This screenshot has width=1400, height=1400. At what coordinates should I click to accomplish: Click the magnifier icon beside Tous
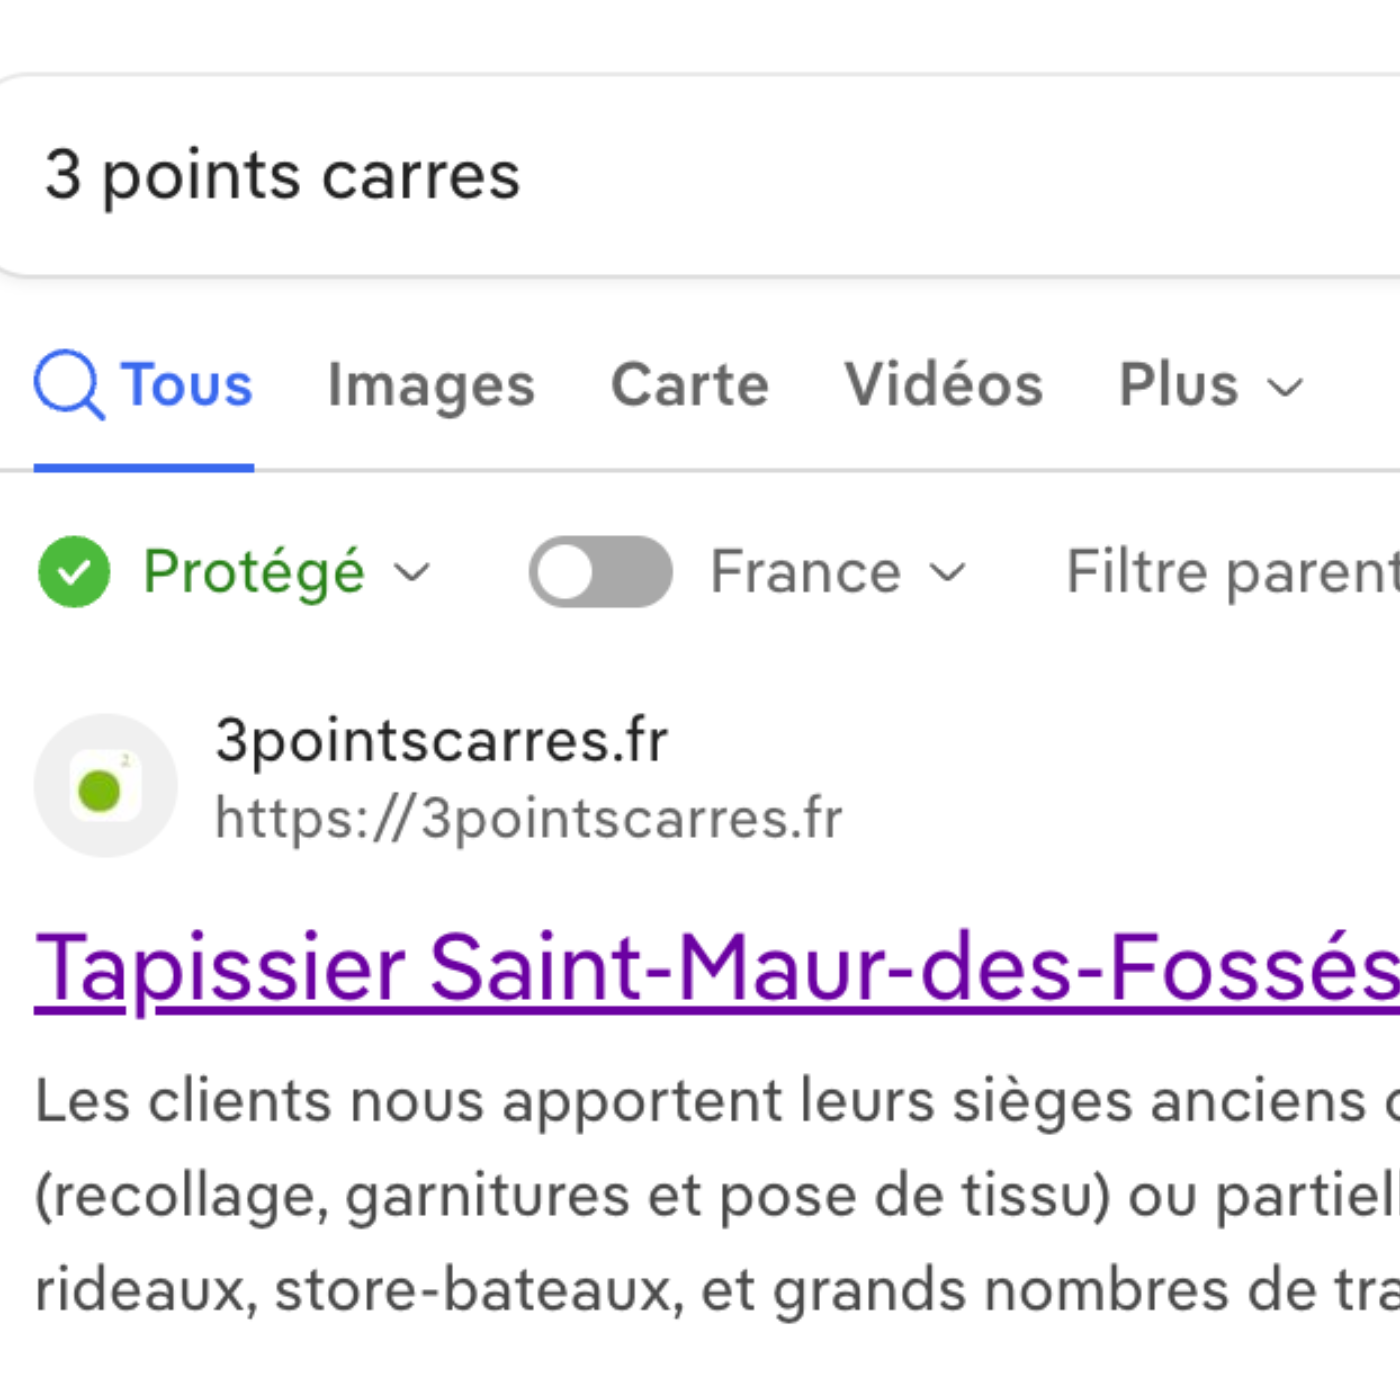68,385
